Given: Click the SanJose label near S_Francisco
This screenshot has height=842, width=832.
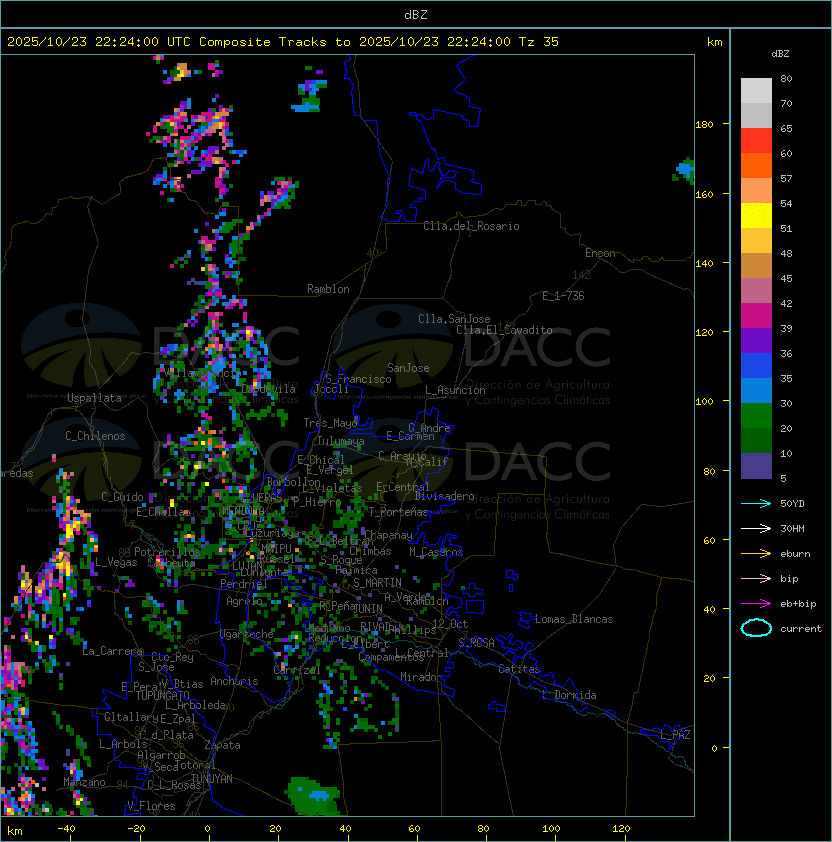Looking at the screenshot, I should (408, 368).
